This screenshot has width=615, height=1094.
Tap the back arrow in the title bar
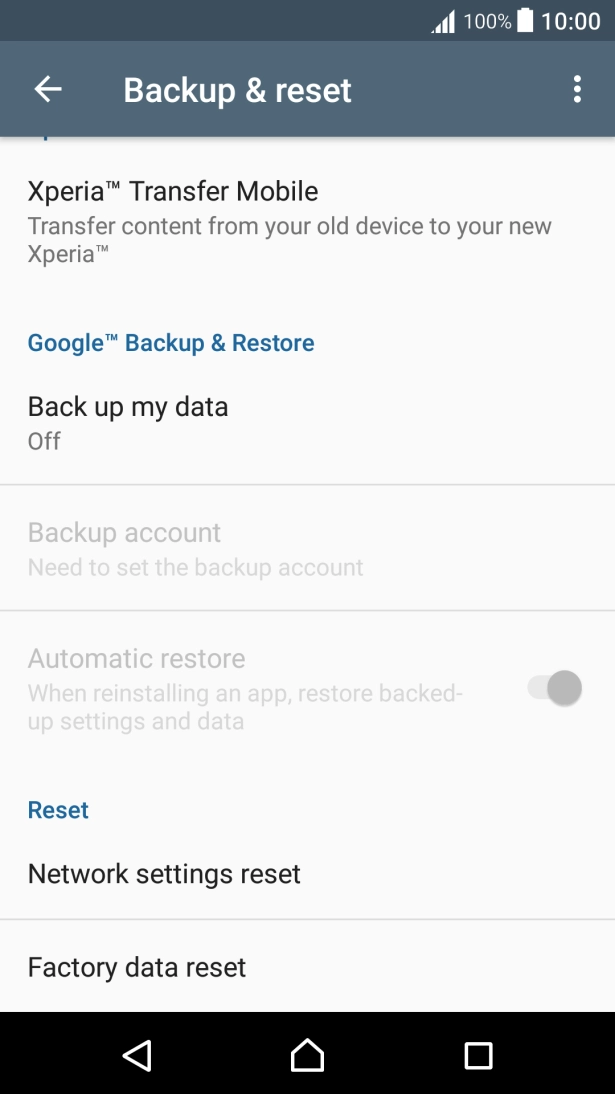47,89
